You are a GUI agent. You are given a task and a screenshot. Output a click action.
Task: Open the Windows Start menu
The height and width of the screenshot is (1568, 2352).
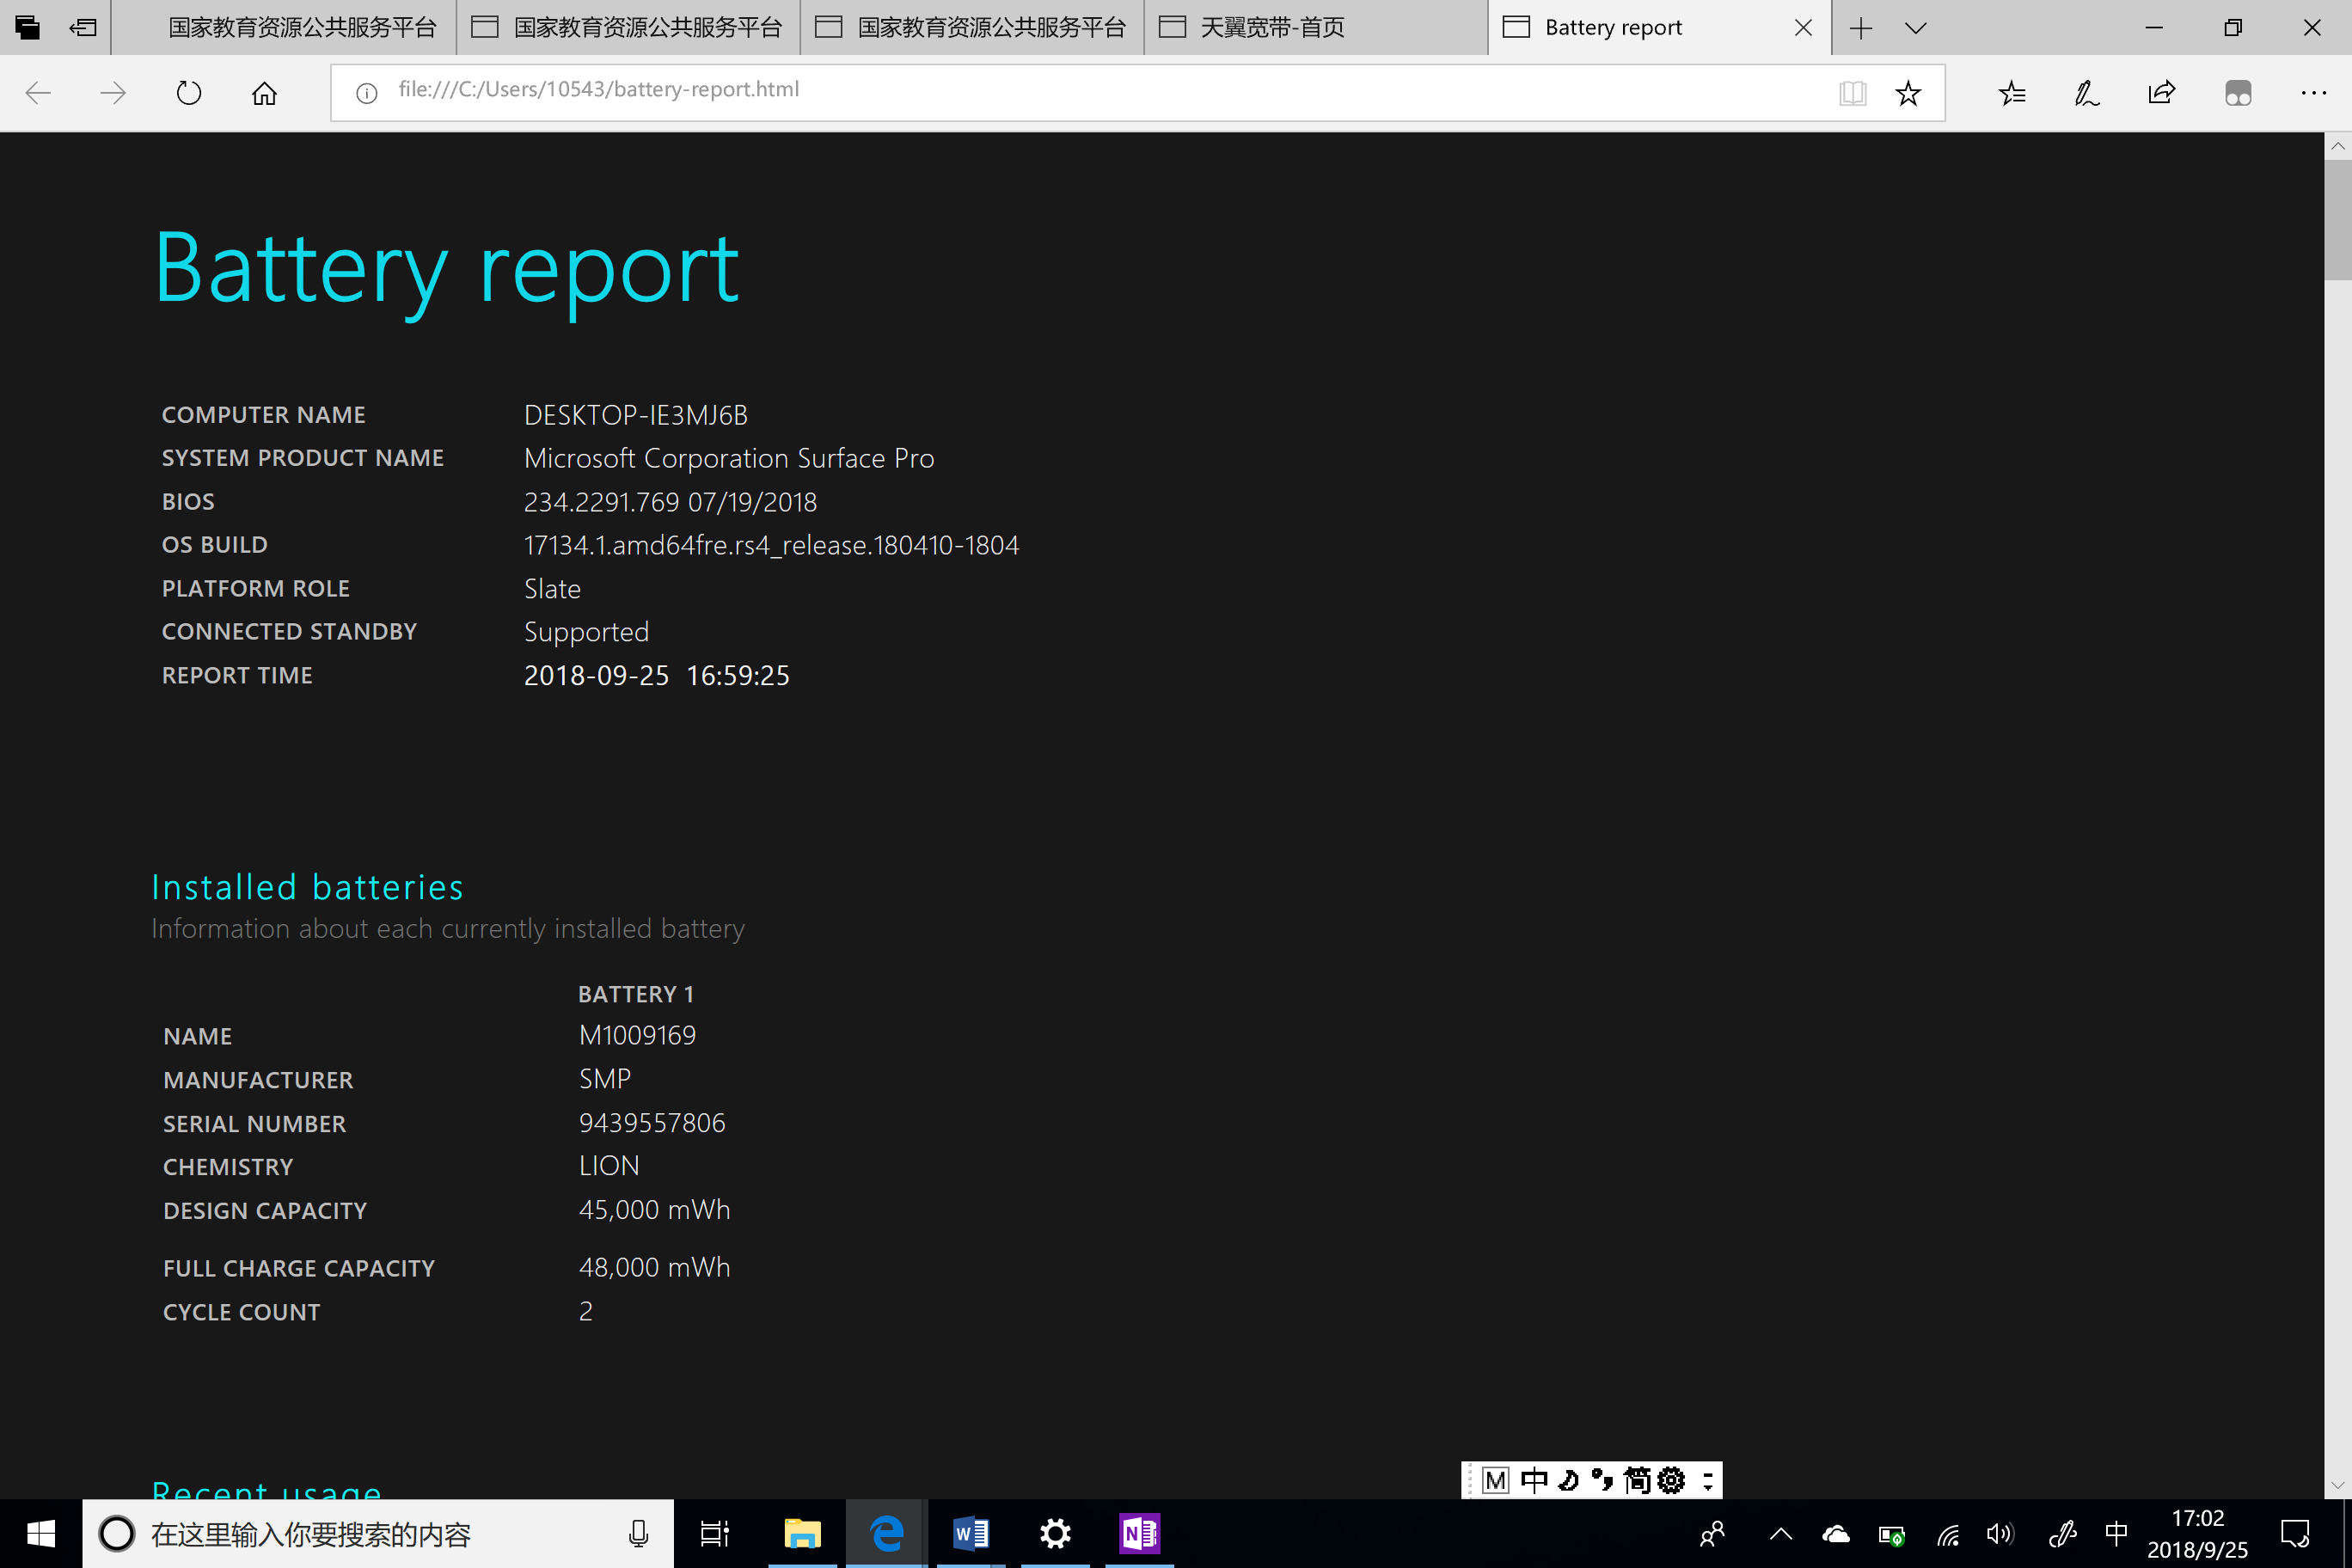tap(41, 1533)
